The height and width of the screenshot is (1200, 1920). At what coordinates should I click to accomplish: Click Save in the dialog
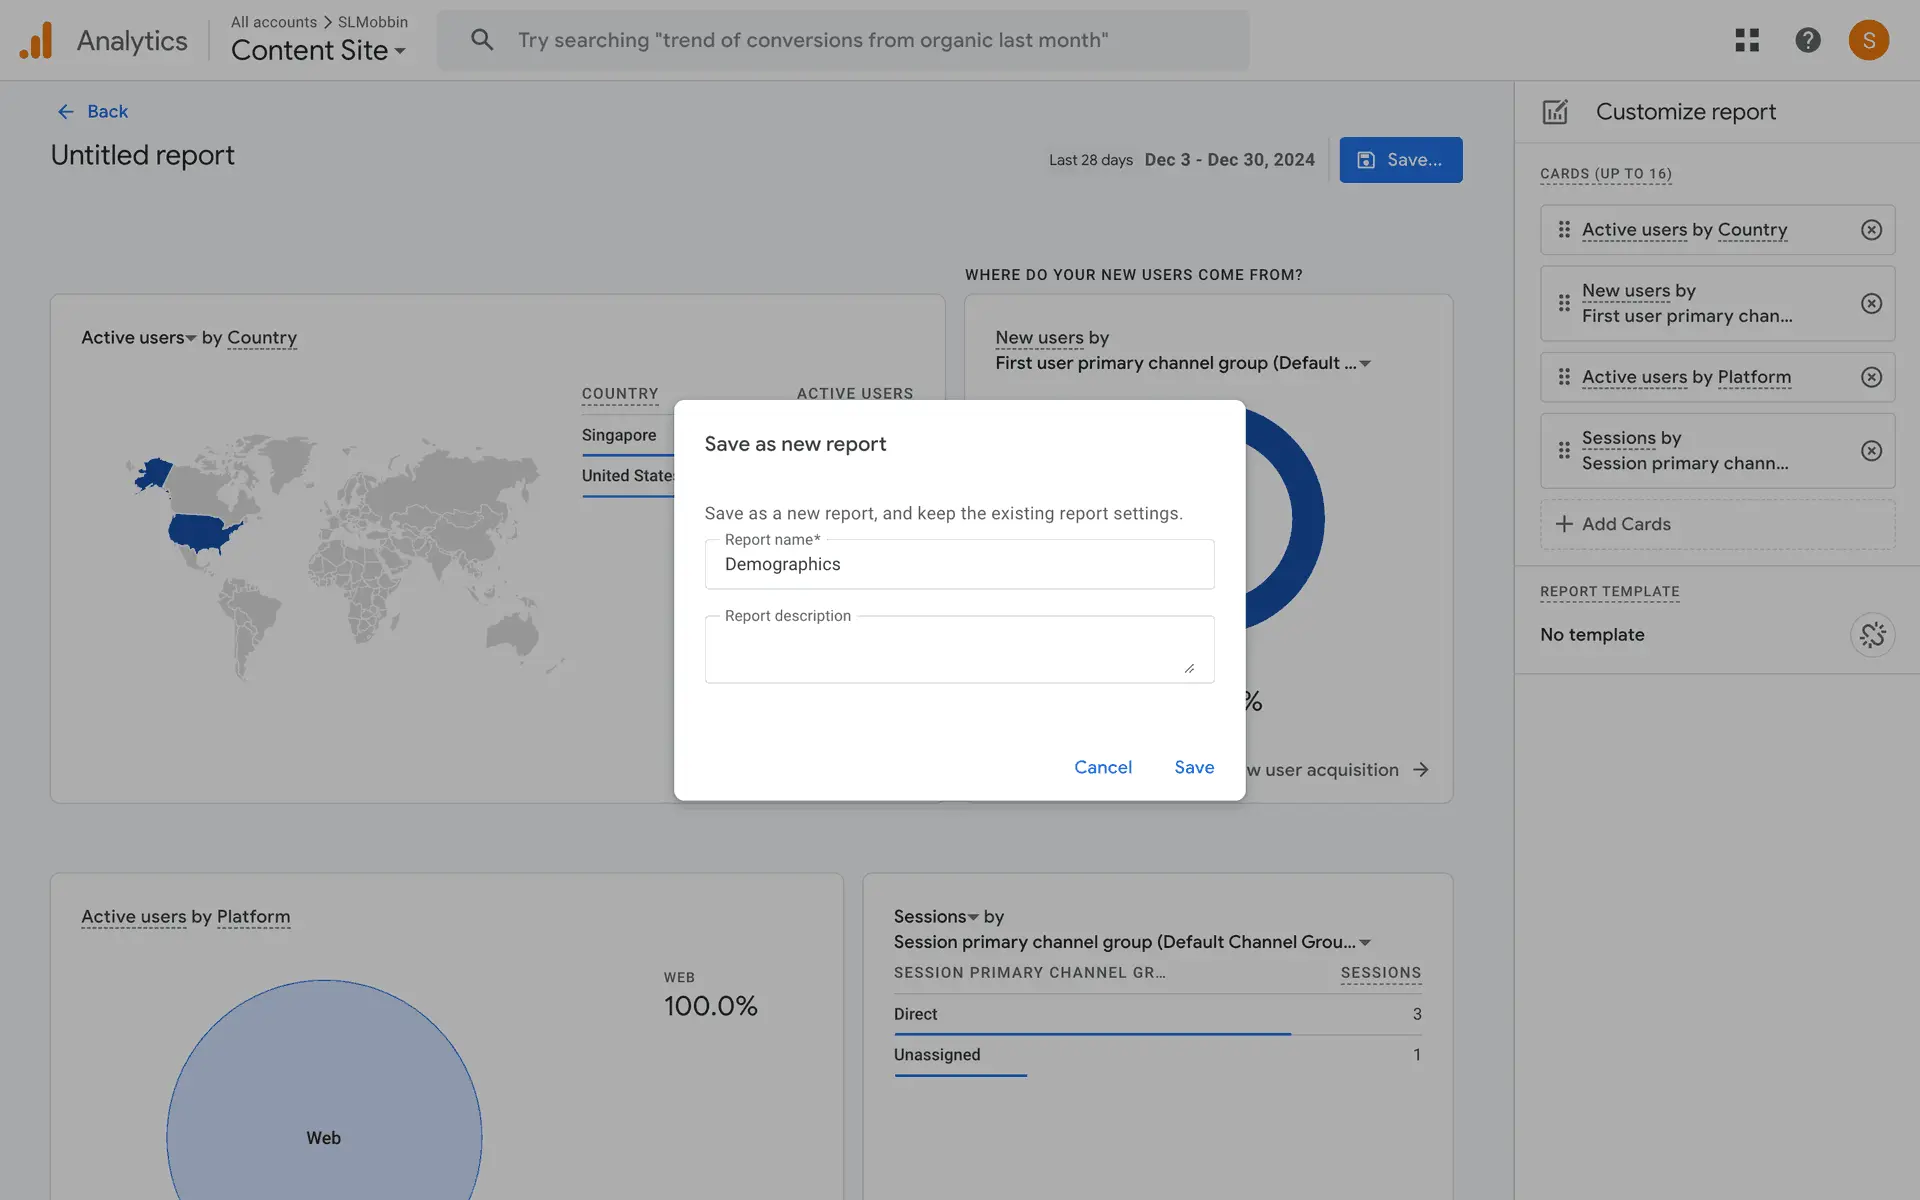(1194, 767)
